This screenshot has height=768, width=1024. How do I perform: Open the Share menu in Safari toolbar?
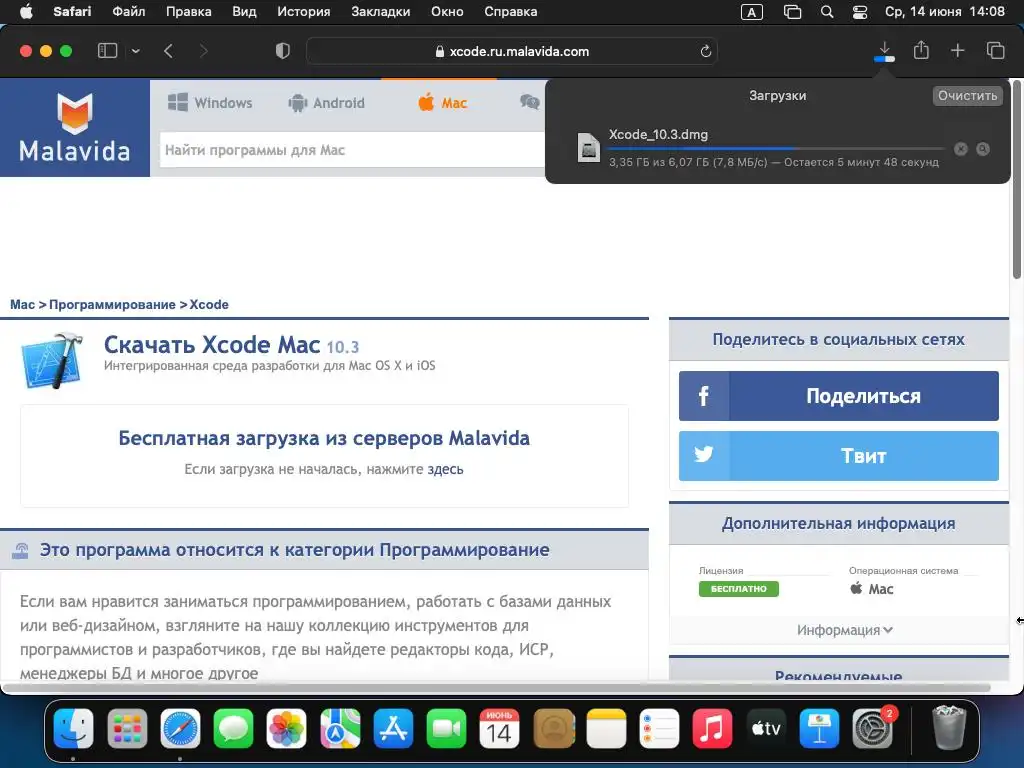coord(921,50)
